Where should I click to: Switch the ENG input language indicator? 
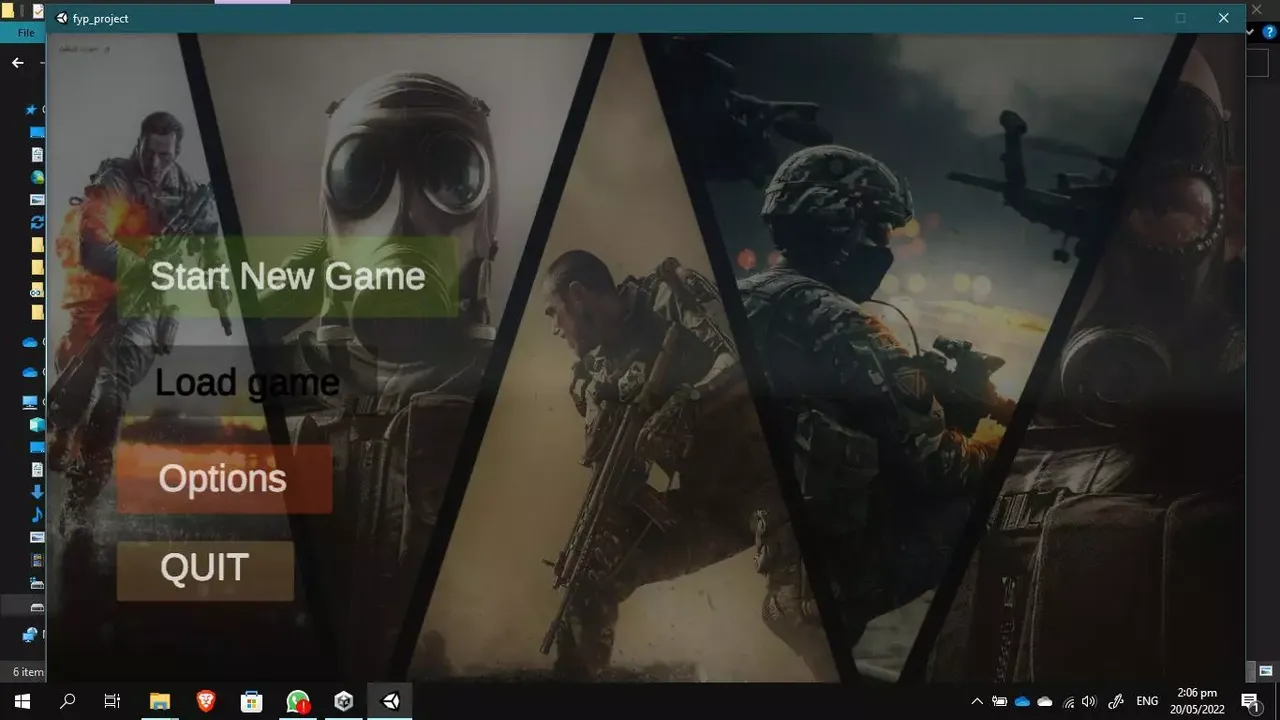coord(1148,701)
